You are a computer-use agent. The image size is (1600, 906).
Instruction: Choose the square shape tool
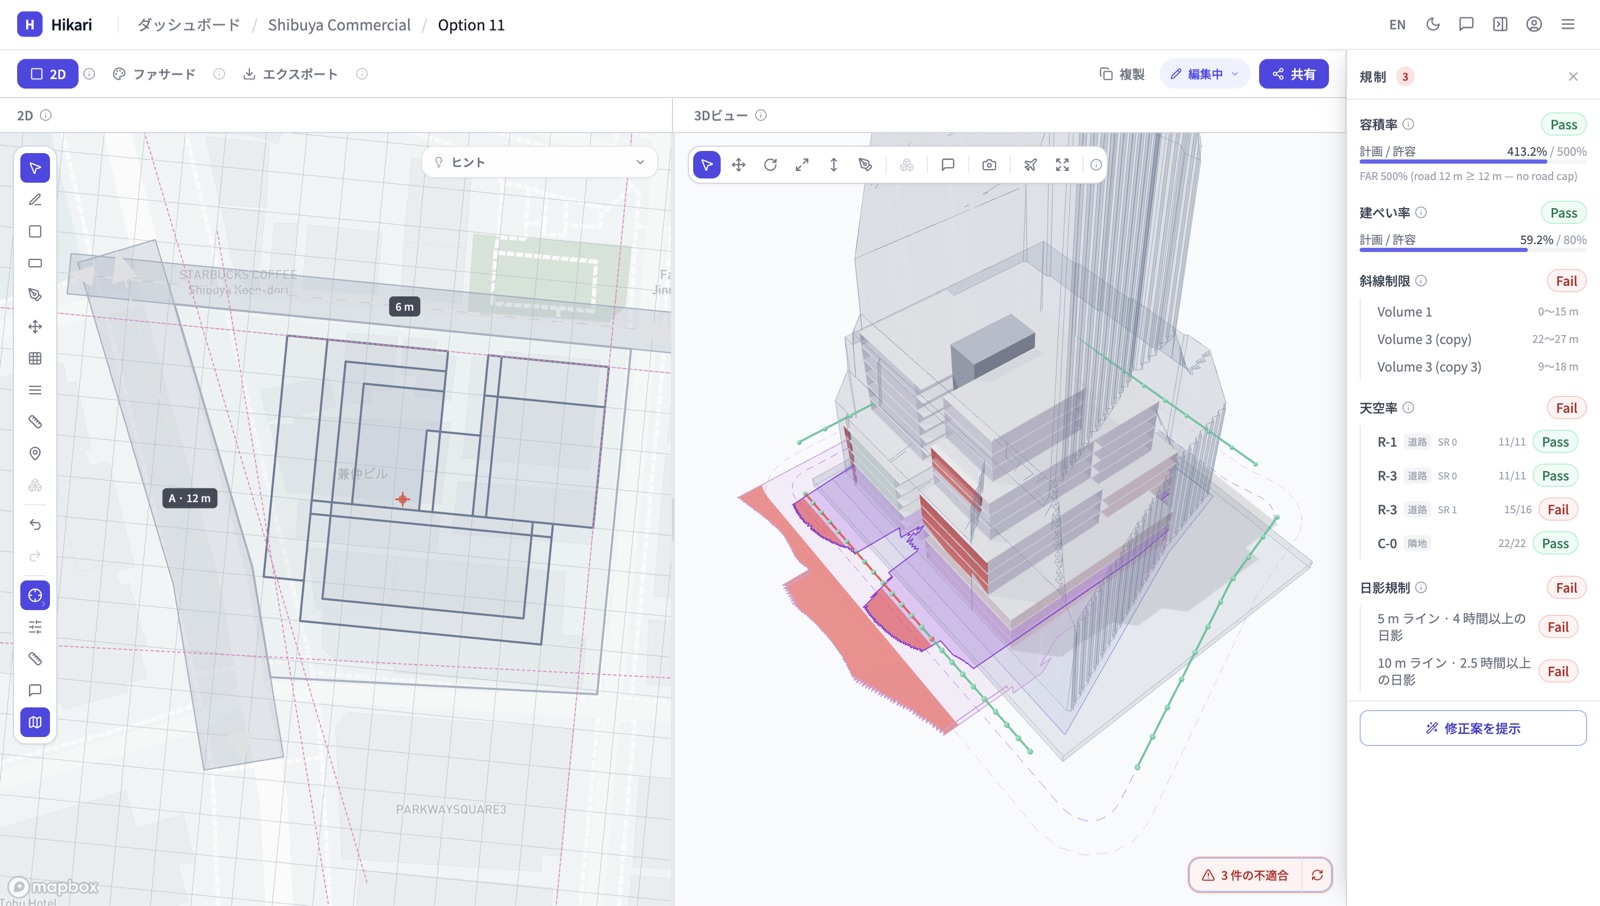[35, 232]
